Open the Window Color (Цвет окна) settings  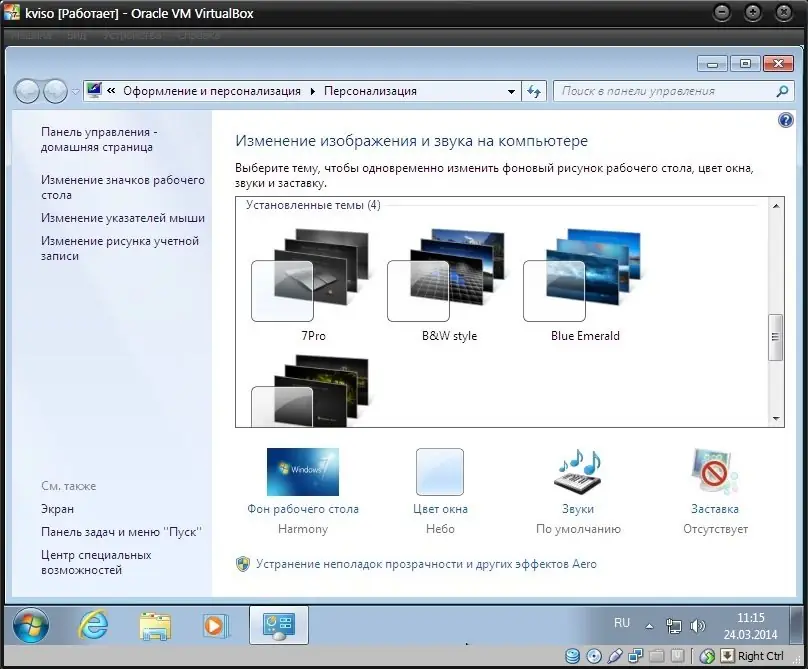[440, 471]
